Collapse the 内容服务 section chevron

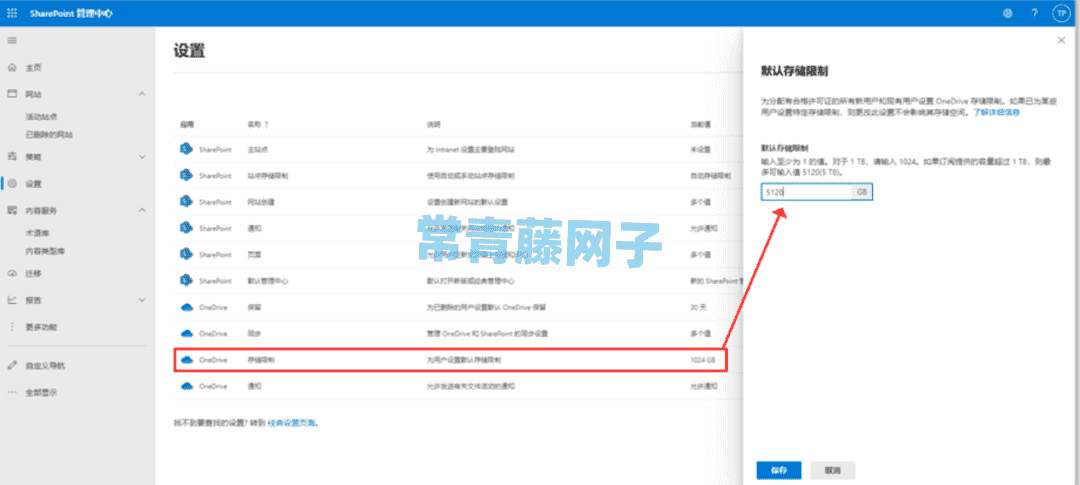coord(142,210)
